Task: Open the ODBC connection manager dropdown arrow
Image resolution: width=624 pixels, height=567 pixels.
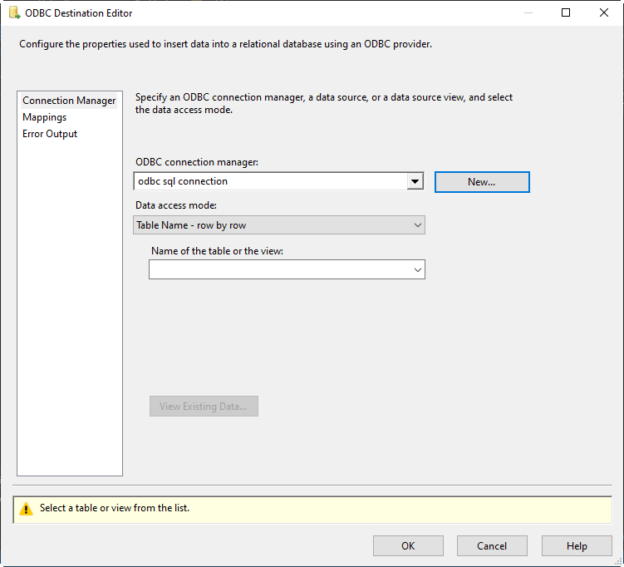Action: [x=415, y=181]
